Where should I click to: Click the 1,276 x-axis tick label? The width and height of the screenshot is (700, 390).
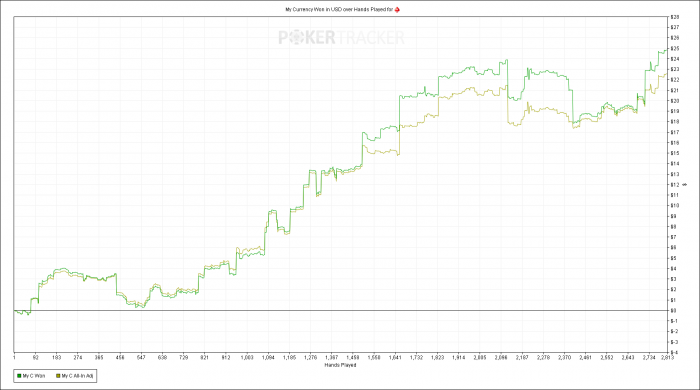[x=310, y=357]
